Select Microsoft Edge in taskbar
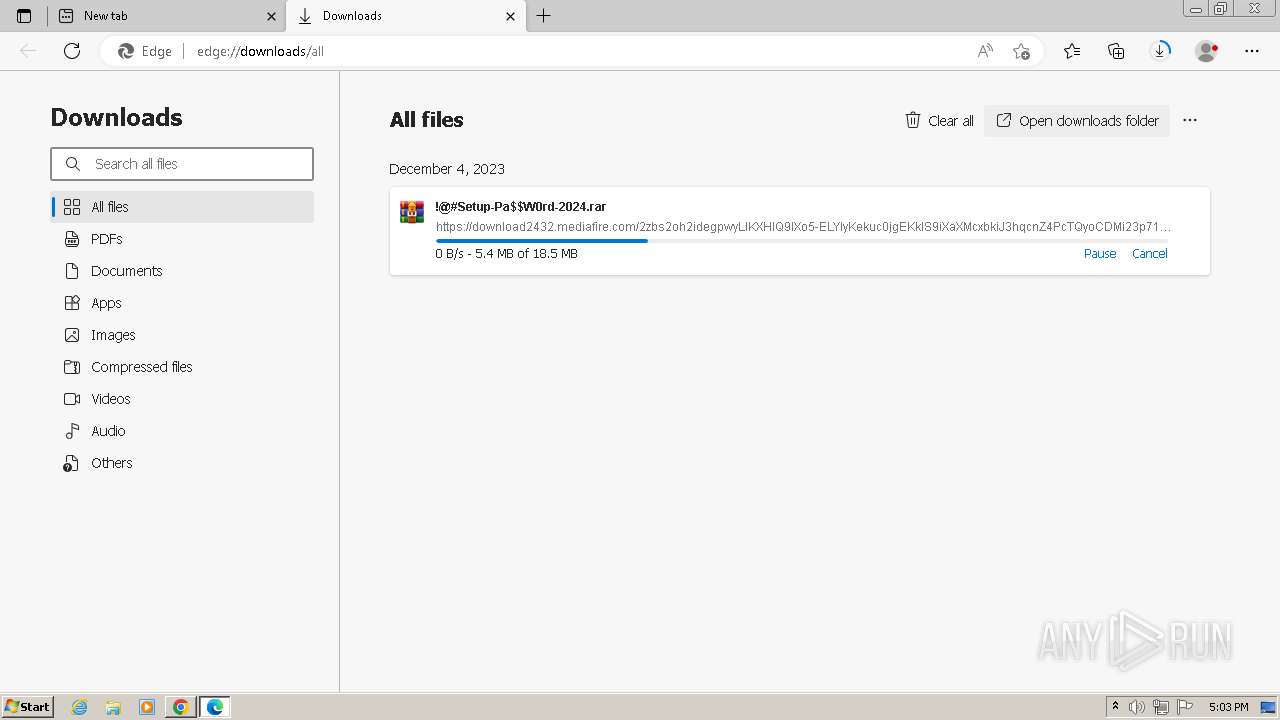The image size is (1280, 720). (x=215, y=707)
